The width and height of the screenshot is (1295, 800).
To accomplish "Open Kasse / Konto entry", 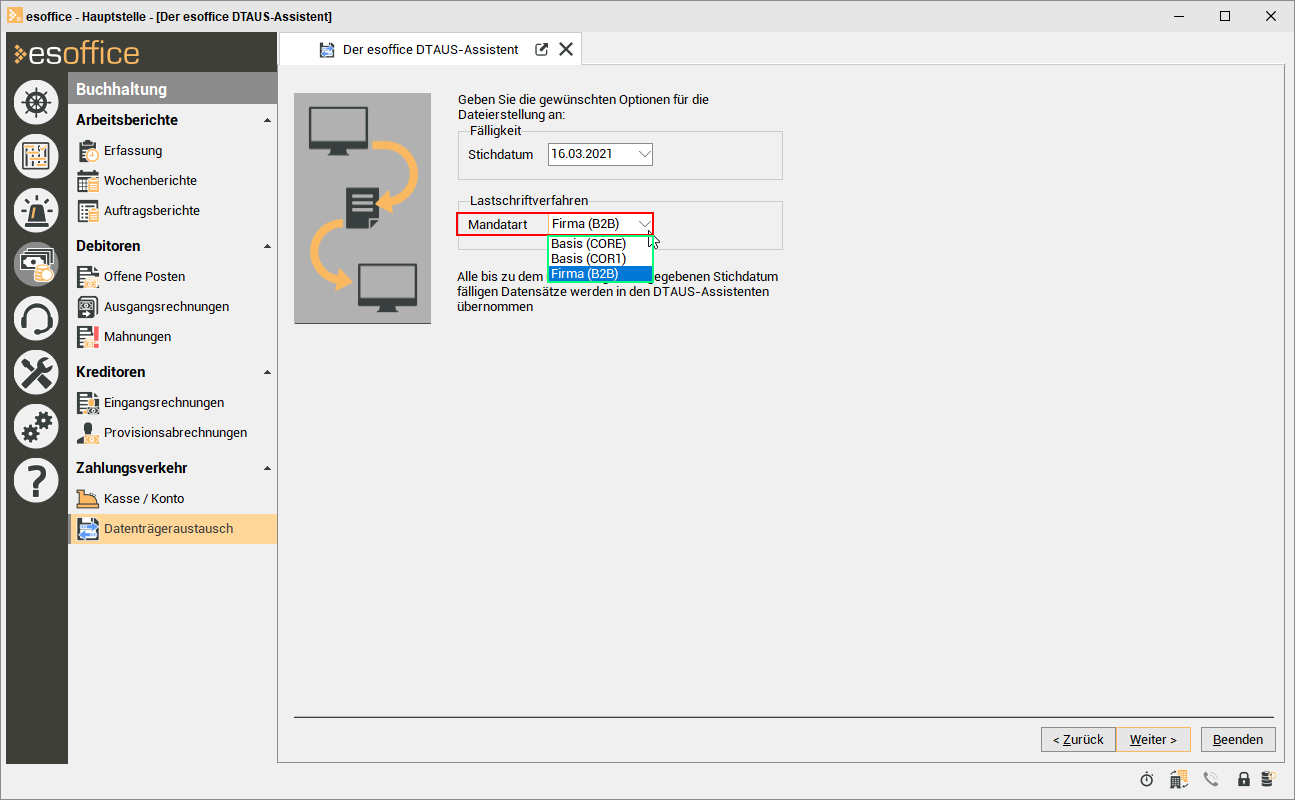I will [x=144, y=499].
